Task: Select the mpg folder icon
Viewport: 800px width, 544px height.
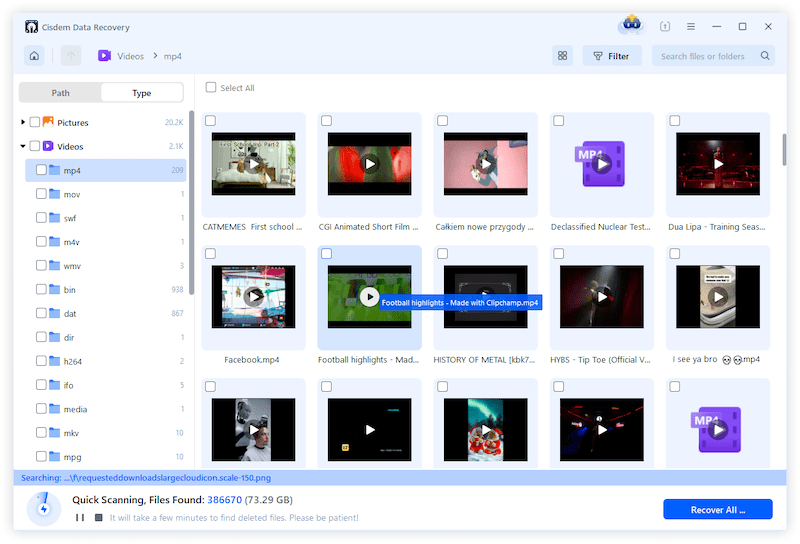Action: (x=55, y=456)
